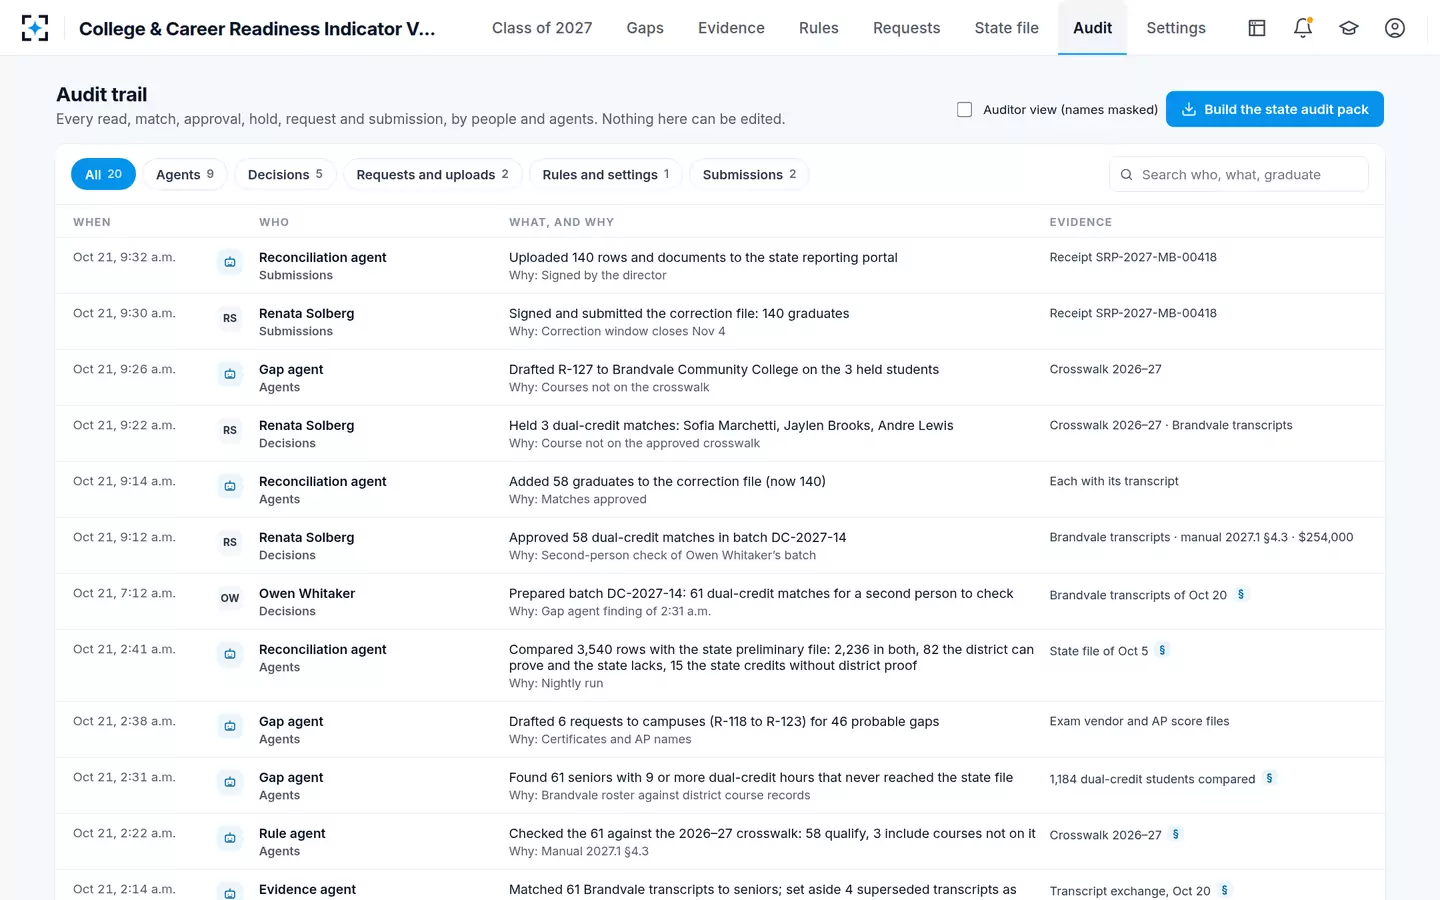Click the § badge next to Crosswalk 2026–27 in the 2:22 a.m. row

point(1175,834)
